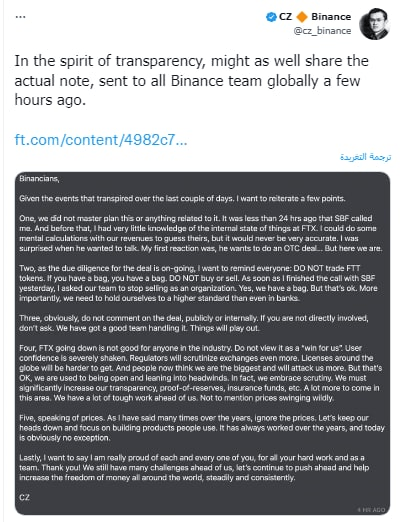This screenshot has width=400, height=522.
Task: Select the paragraph starting "Three, obviously"
Action: point(194,323)
